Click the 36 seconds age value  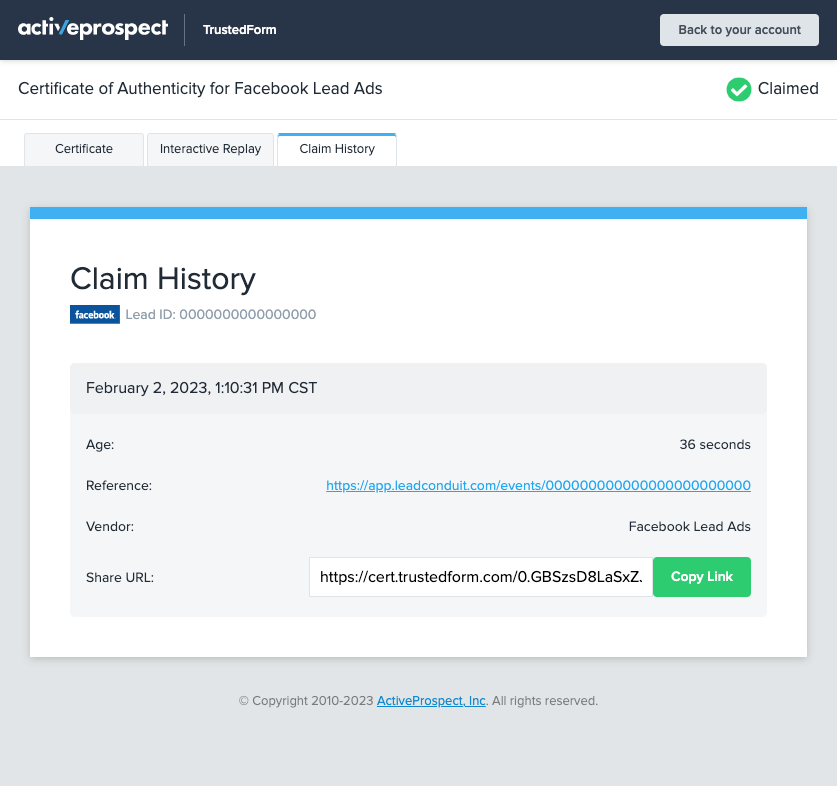click(714, 444)
